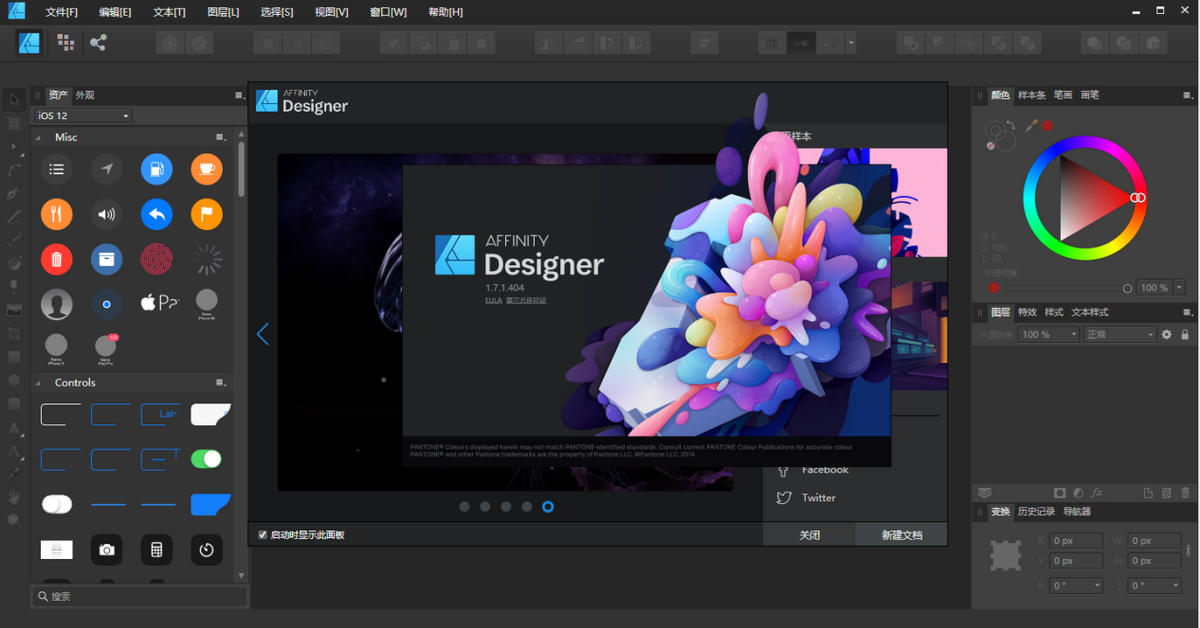
Task: Toggle the green switch asset on
Action: click(206, 459)
